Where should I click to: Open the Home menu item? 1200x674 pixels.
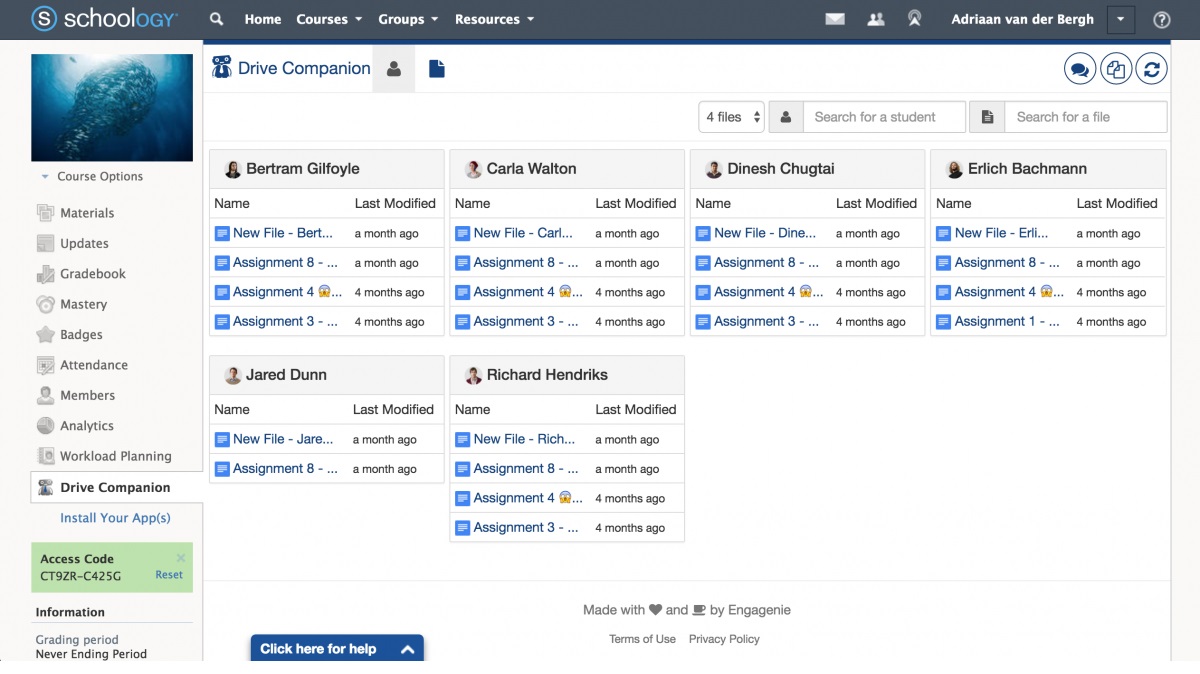[262, 18]
